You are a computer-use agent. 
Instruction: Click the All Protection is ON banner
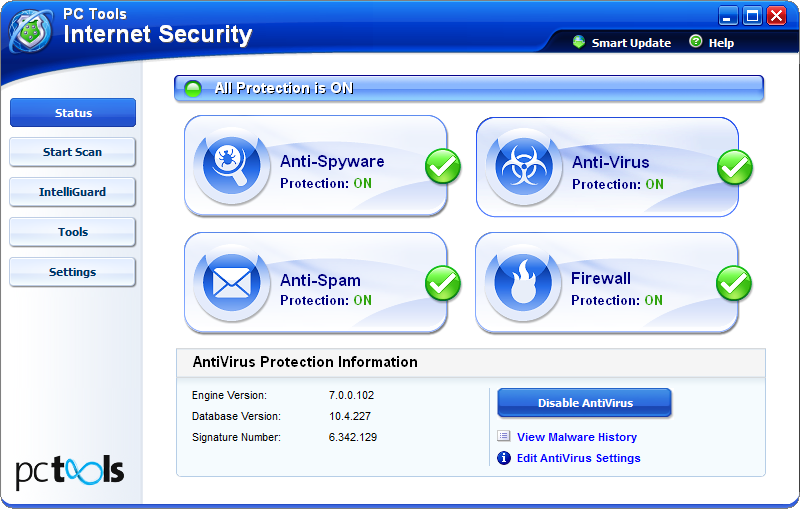pos(468,88)
